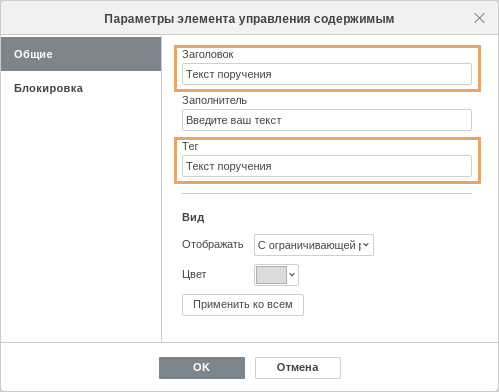Open the Отображать dropdown list

pyautogui.click(x=314, y=245)
